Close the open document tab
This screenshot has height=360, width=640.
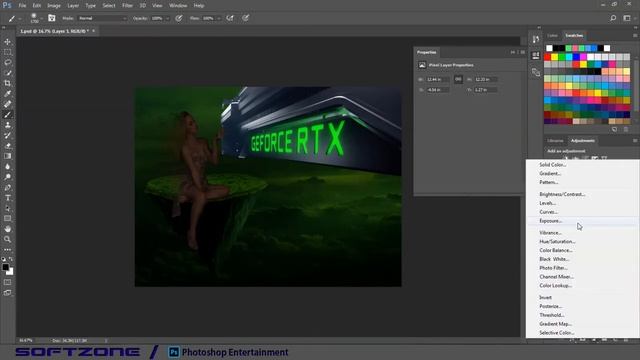pos(93,31)
